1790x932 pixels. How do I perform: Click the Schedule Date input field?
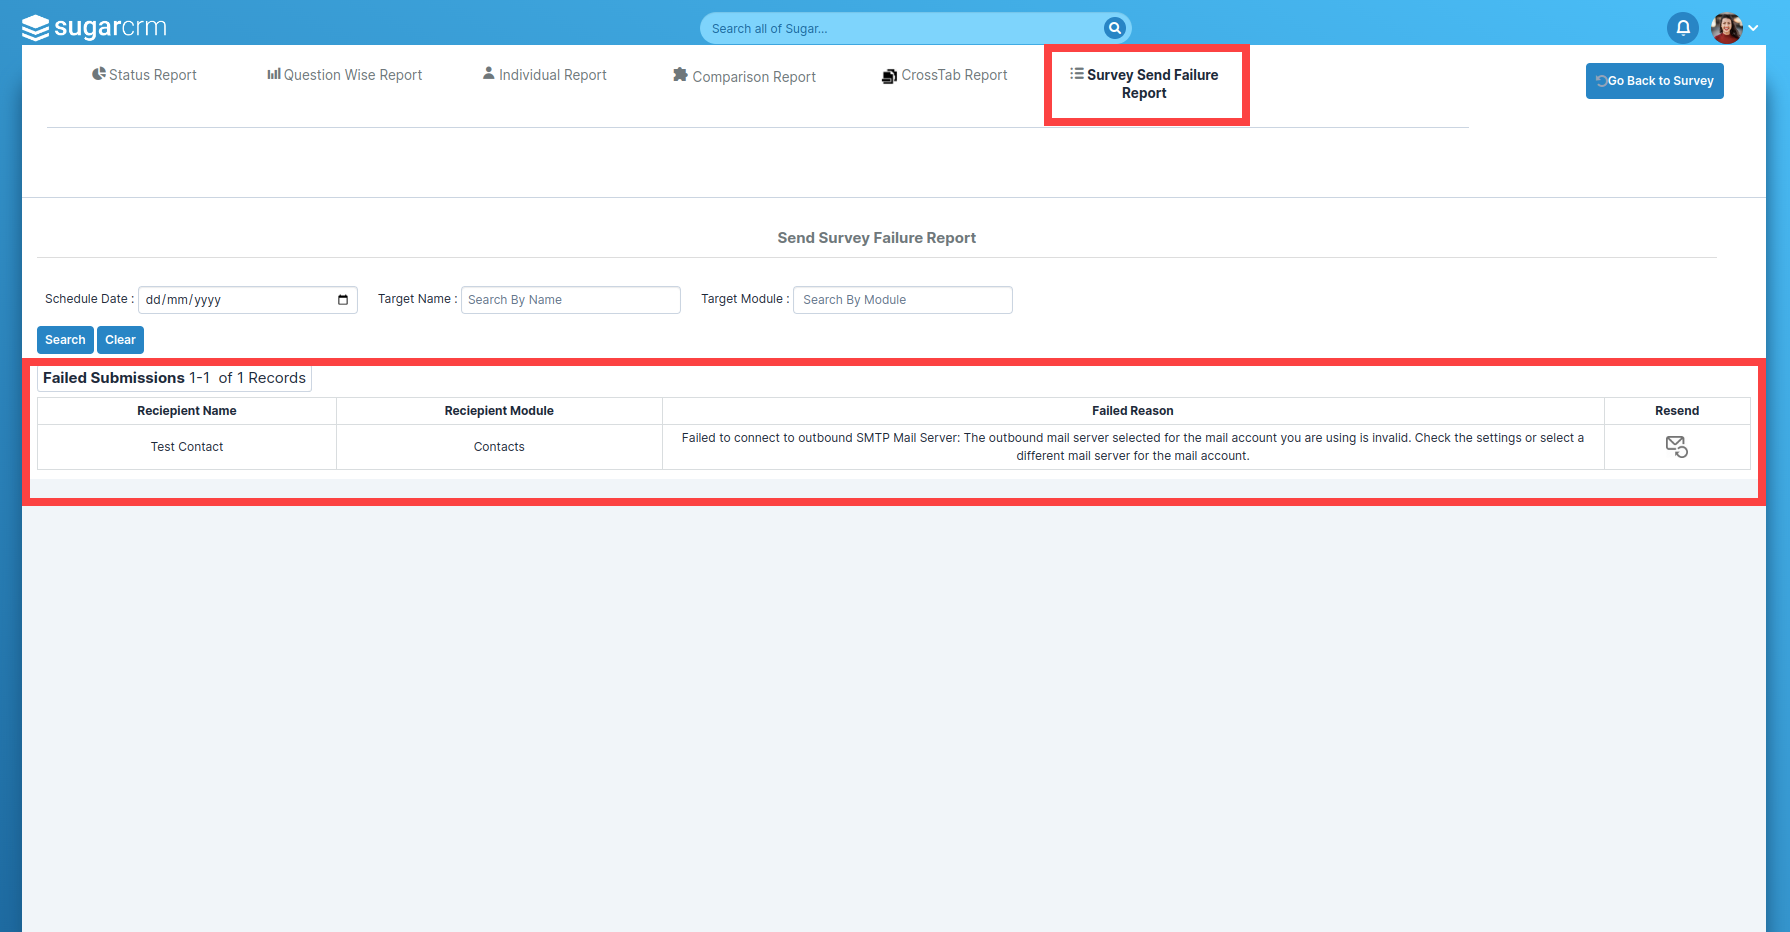coord(235,300)
